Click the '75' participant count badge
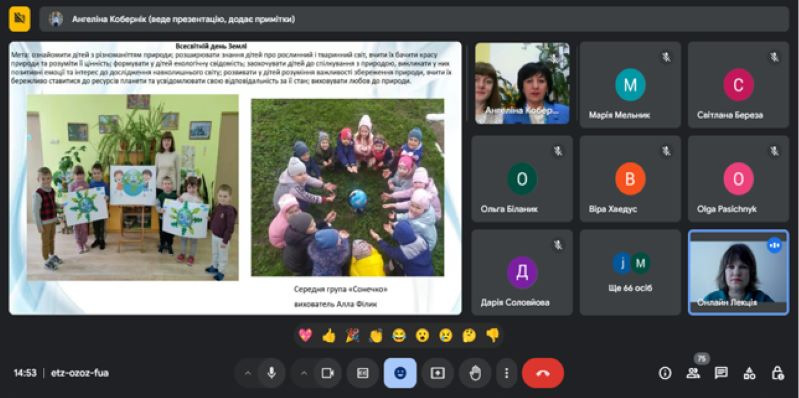This screenshot has width=799, height=398. (x=702, y=359)
